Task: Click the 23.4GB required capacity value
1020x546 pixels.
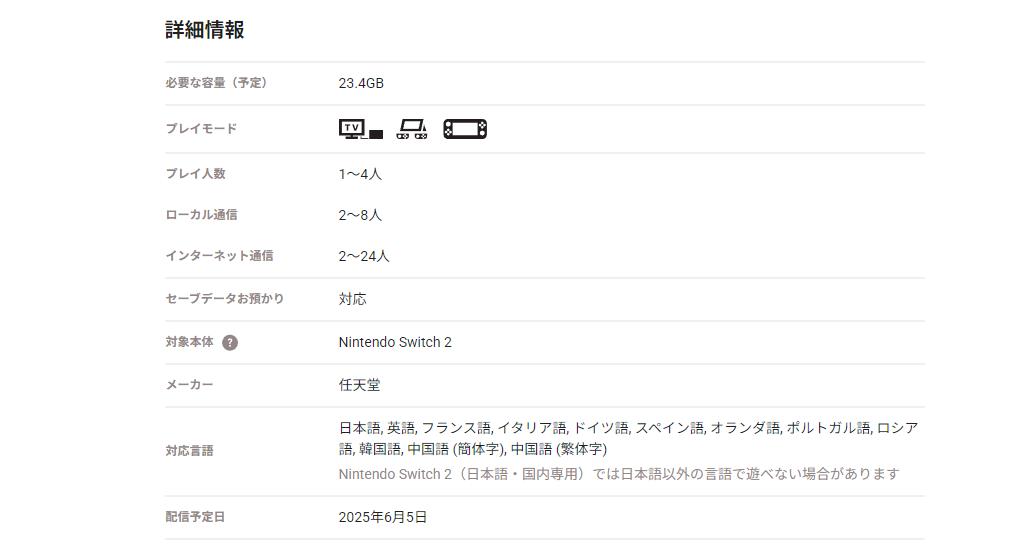Action: point(361,84)
